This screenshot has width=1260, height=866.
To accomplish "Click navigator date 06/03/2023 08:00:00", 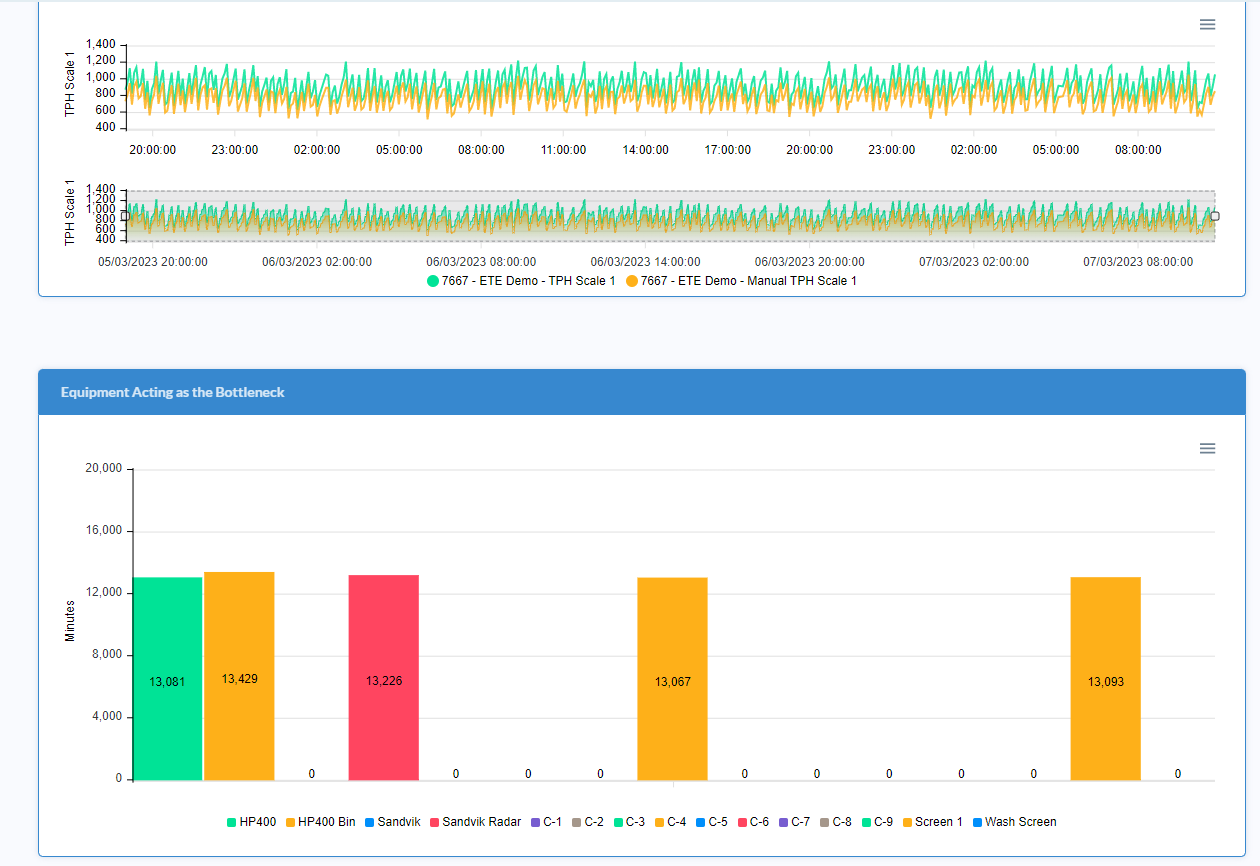I will (x=481, y=262).
